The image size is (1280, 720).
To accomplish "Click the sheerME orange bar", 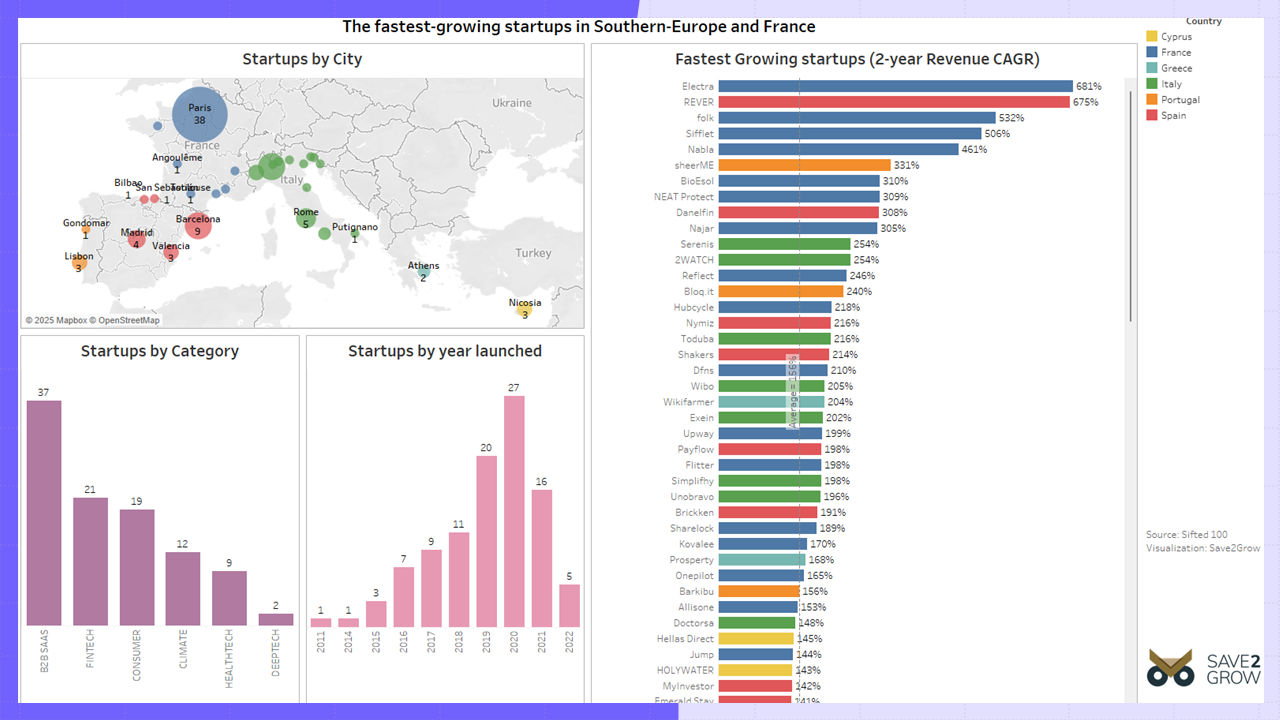I will [805, 165].
